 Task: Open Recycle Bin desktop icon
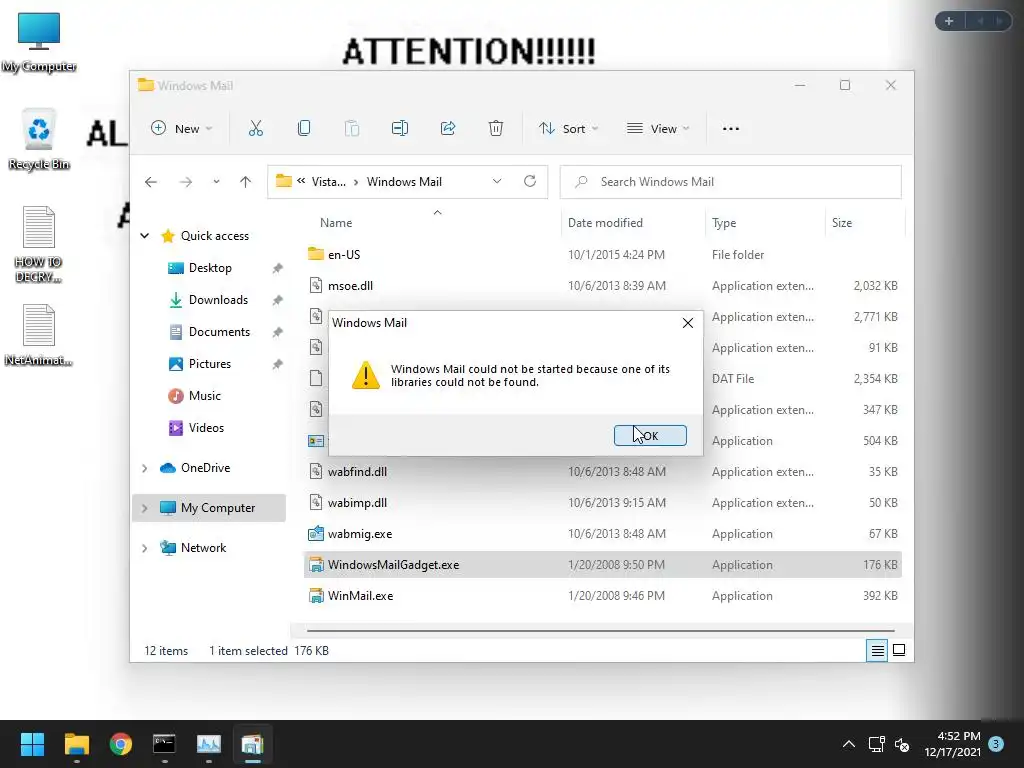click(x=39, y=140)
